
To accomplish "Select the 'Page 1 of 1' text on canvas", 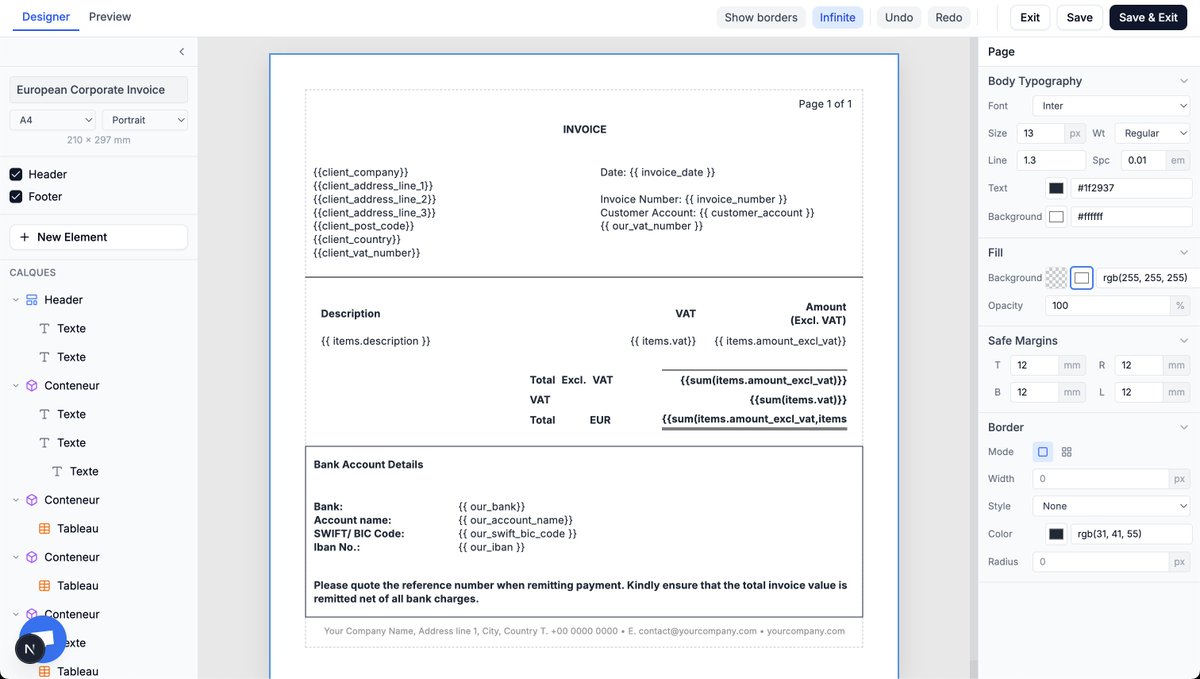I will tap(825, 104).
